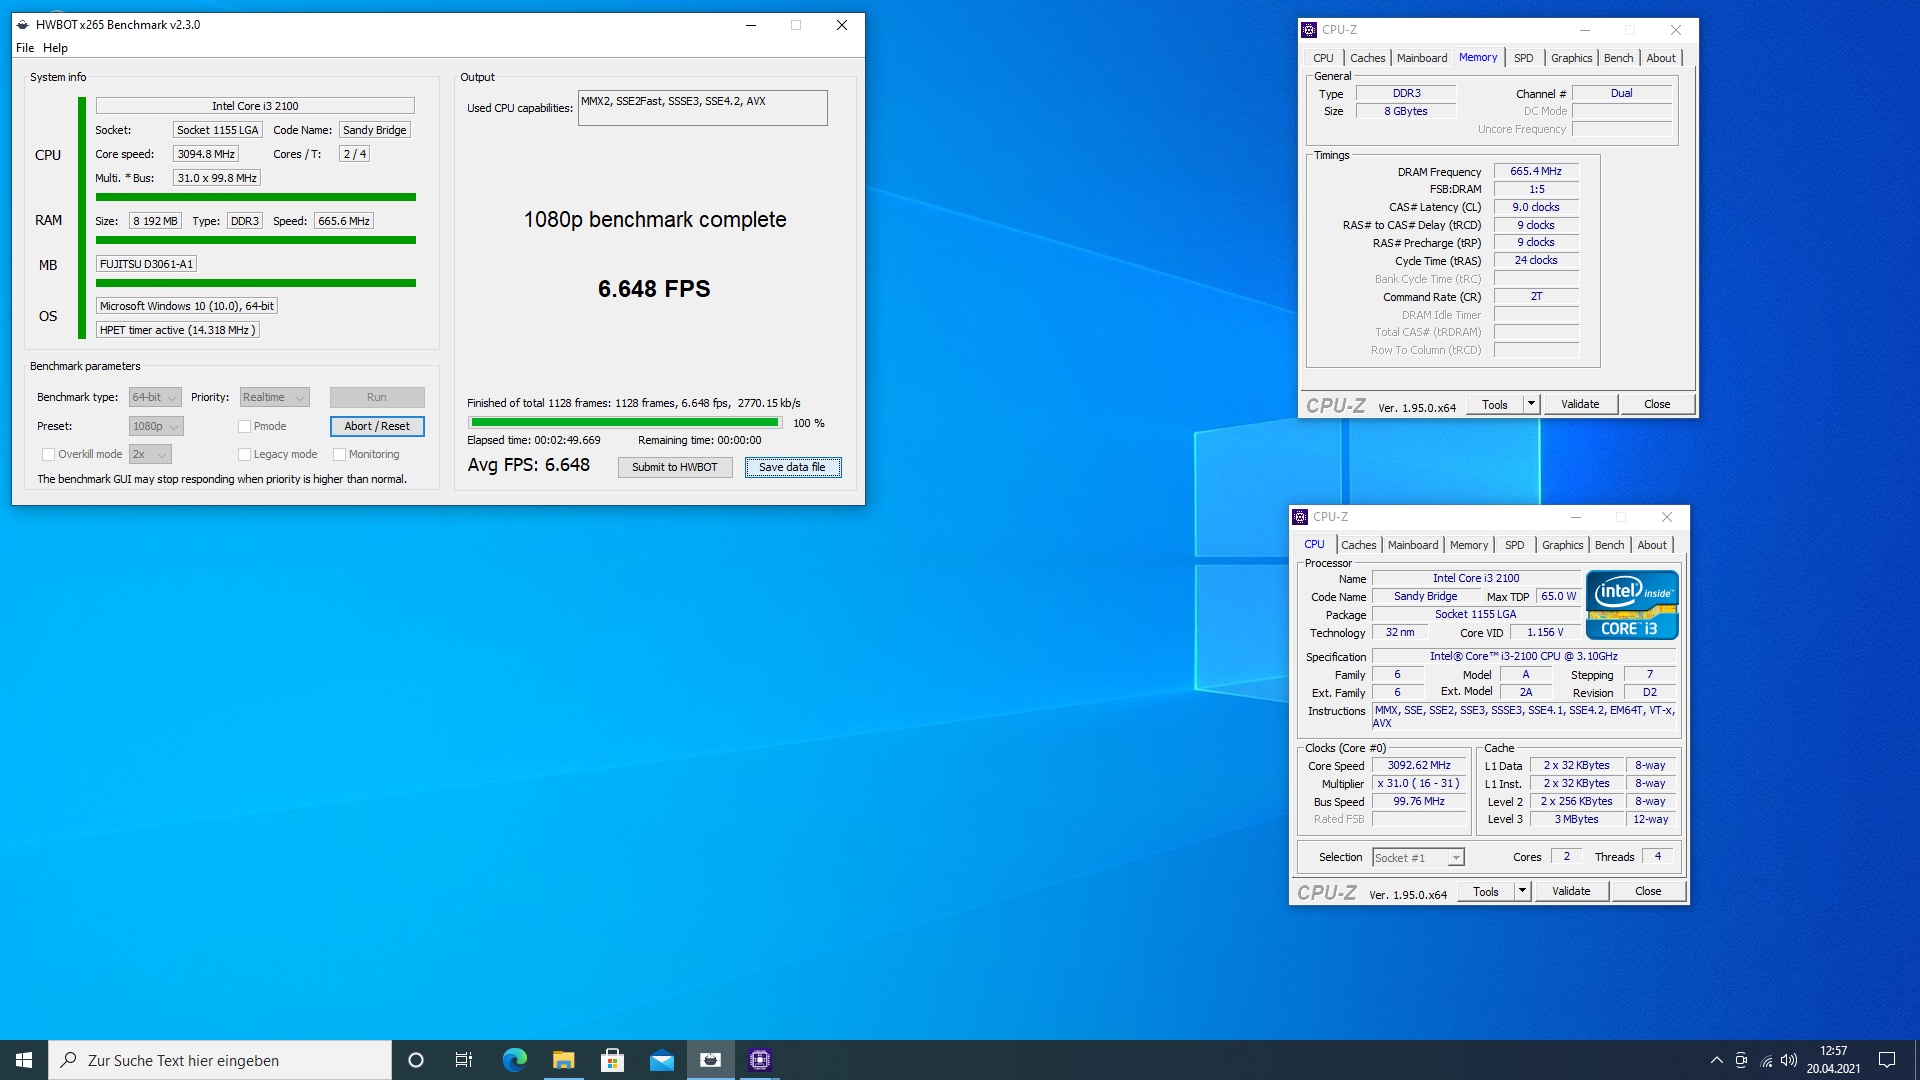Toggle the Legacy mode checkbox

pos(244,454)
